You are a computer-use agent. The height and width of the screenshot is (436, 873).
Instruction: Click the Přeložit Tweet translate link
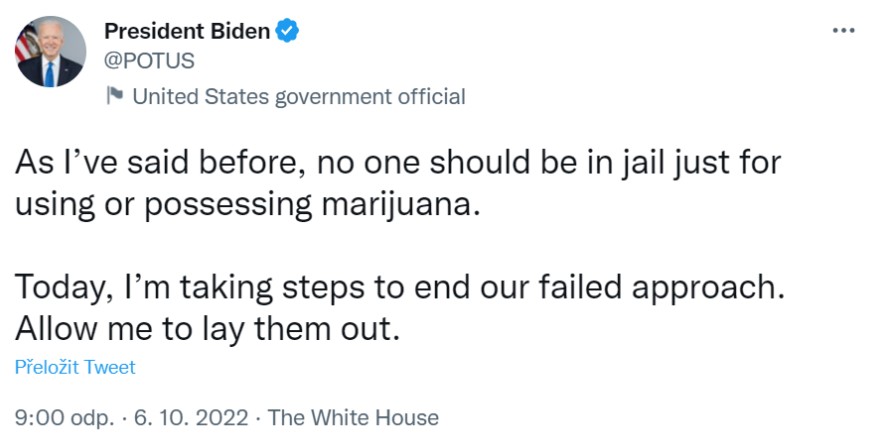(x=75, y=367)
